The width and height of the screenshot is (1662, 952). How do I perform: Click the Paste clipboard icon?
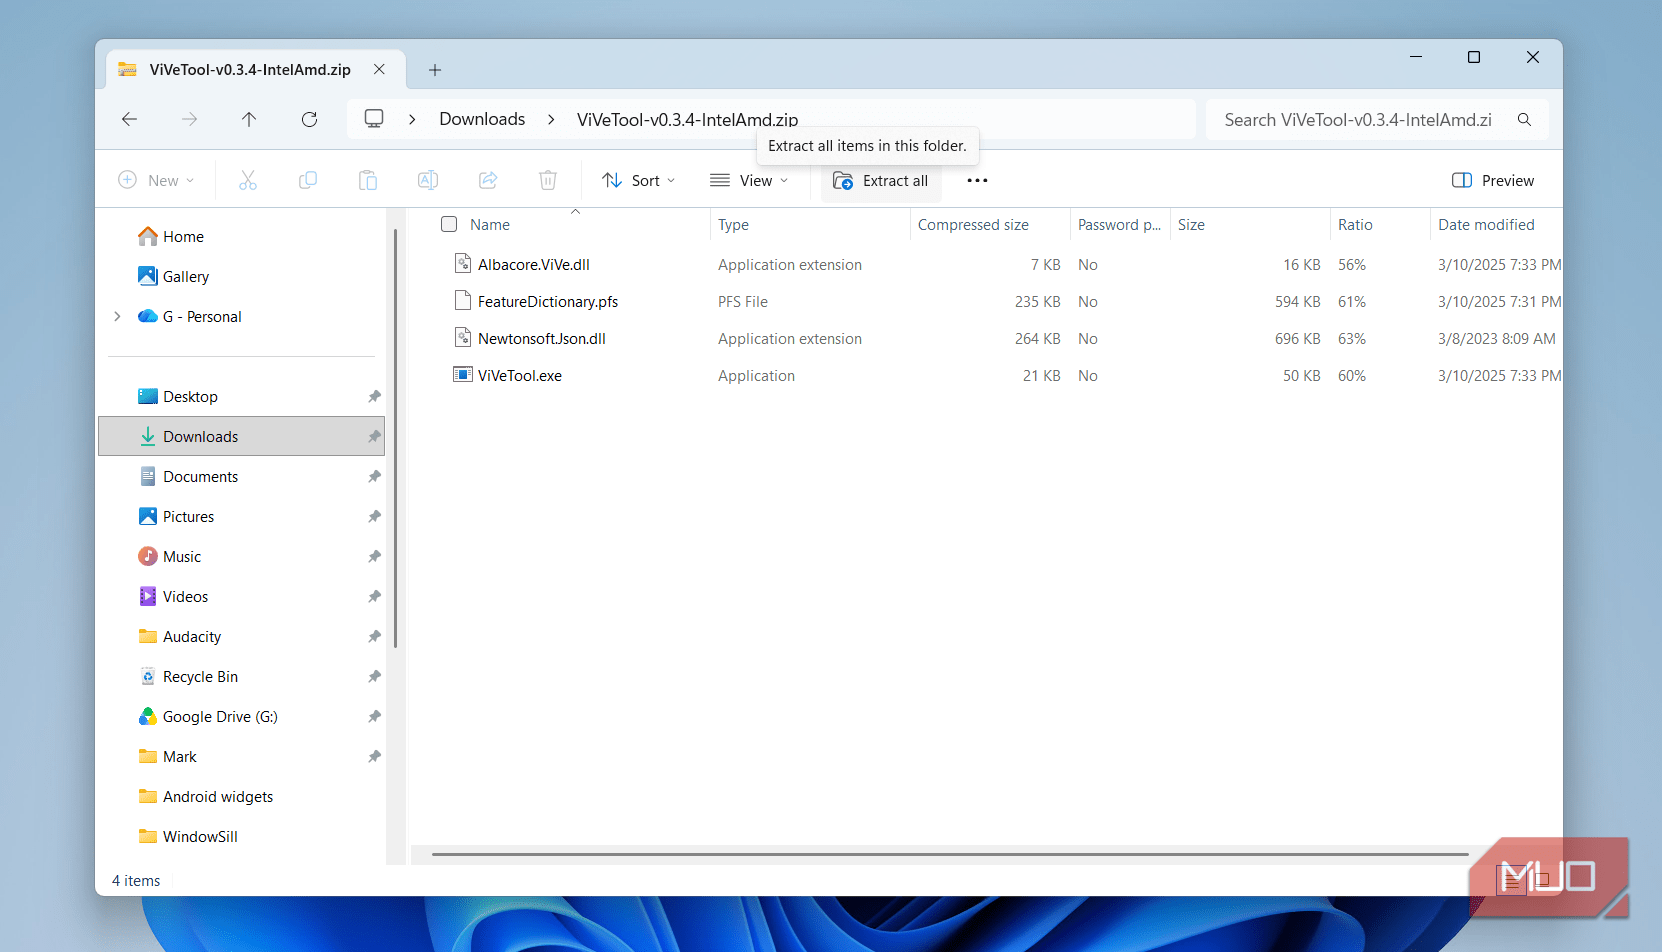368,180
